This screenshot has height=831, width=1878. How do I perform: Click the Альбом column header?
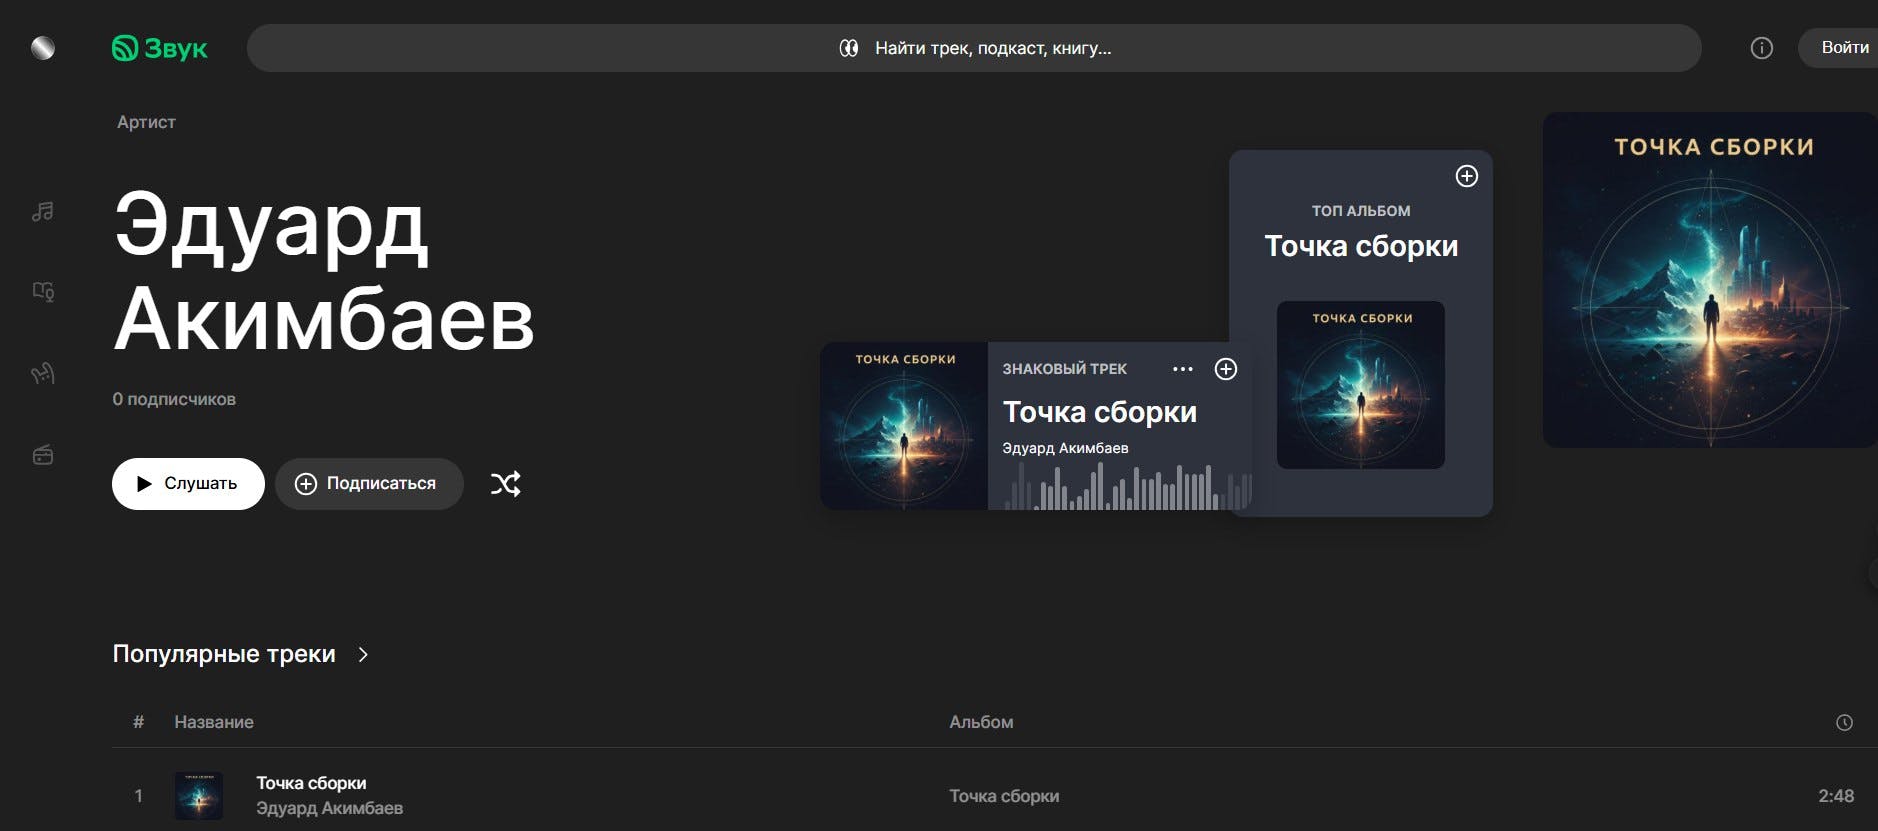tap(981, 722)
